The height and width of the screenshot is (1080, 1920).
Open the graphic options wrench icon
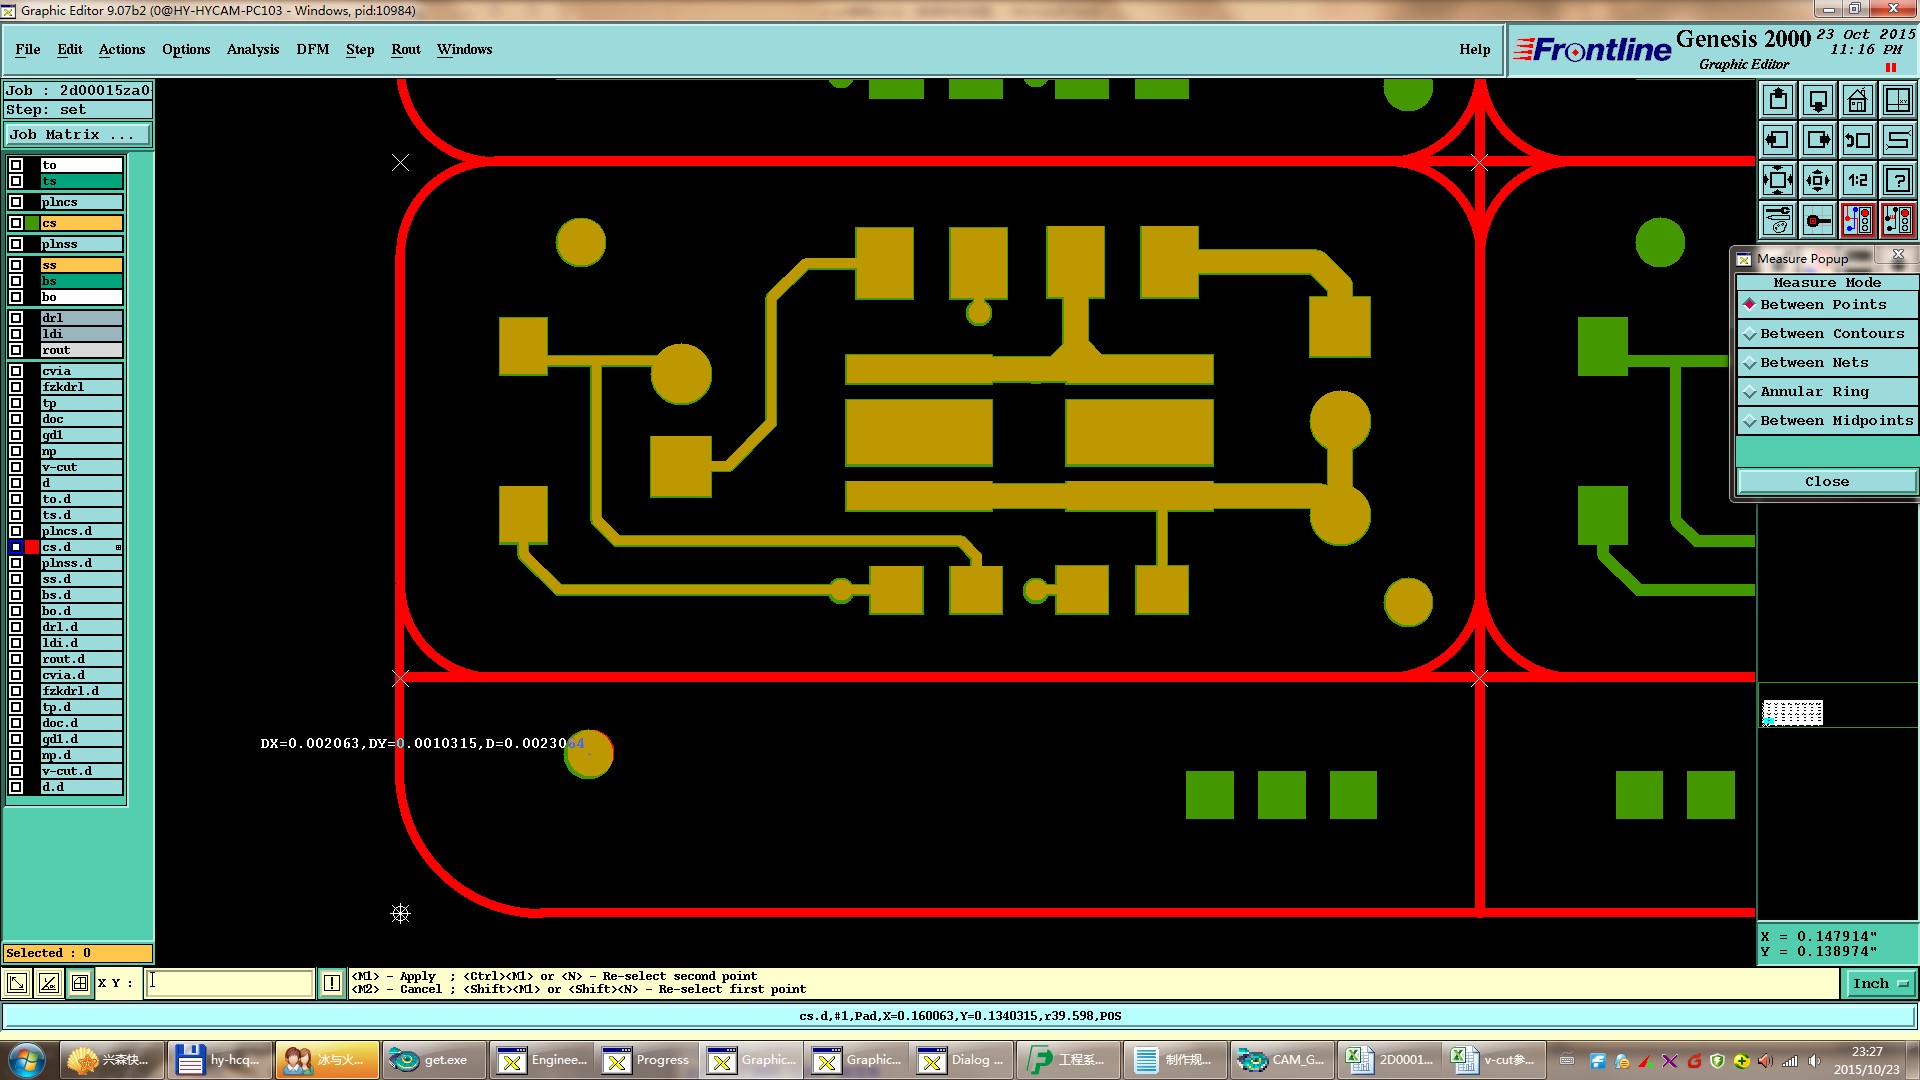point(1778,220)
